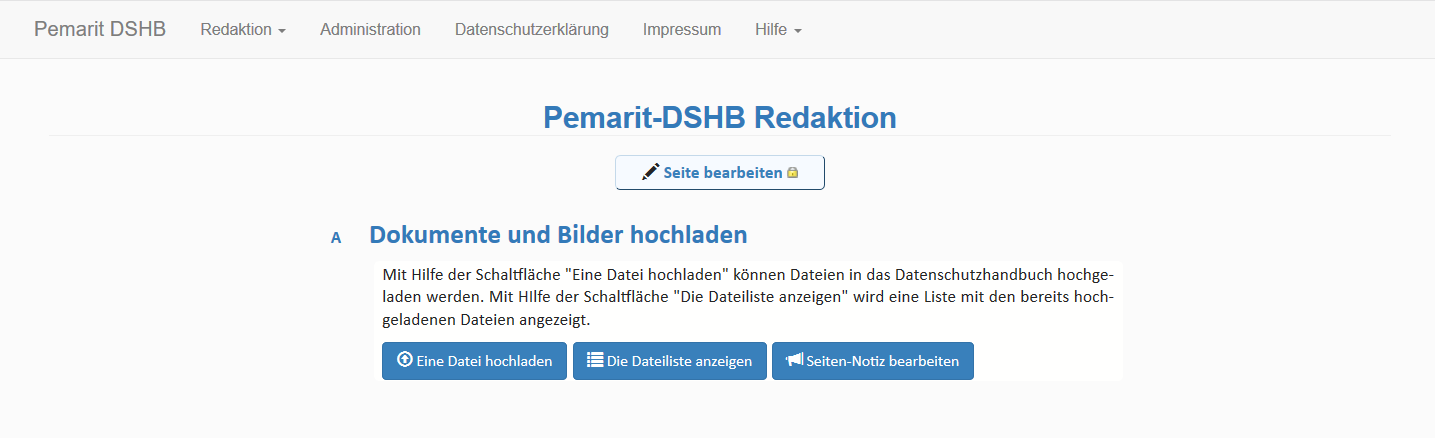The height and width of the screenshot is (438, 1435).
Task: Click the Pemarit DSHB brand link
Action: pos(100,29)
